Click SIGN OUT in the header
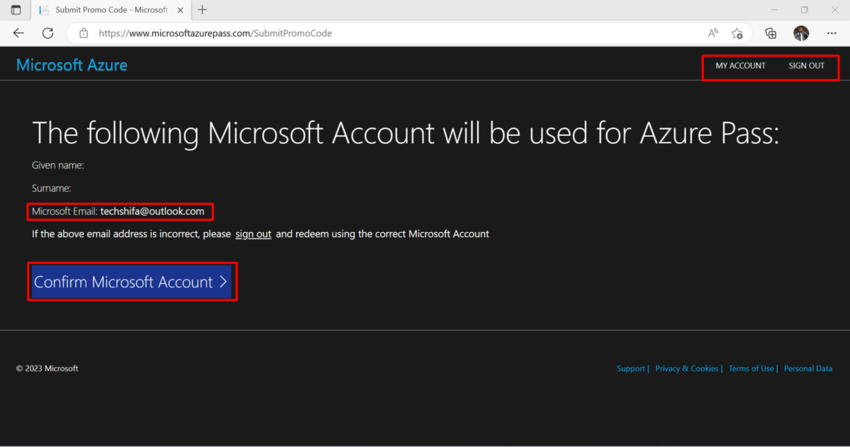Screen dimensions: 850x447 point(806,66)
